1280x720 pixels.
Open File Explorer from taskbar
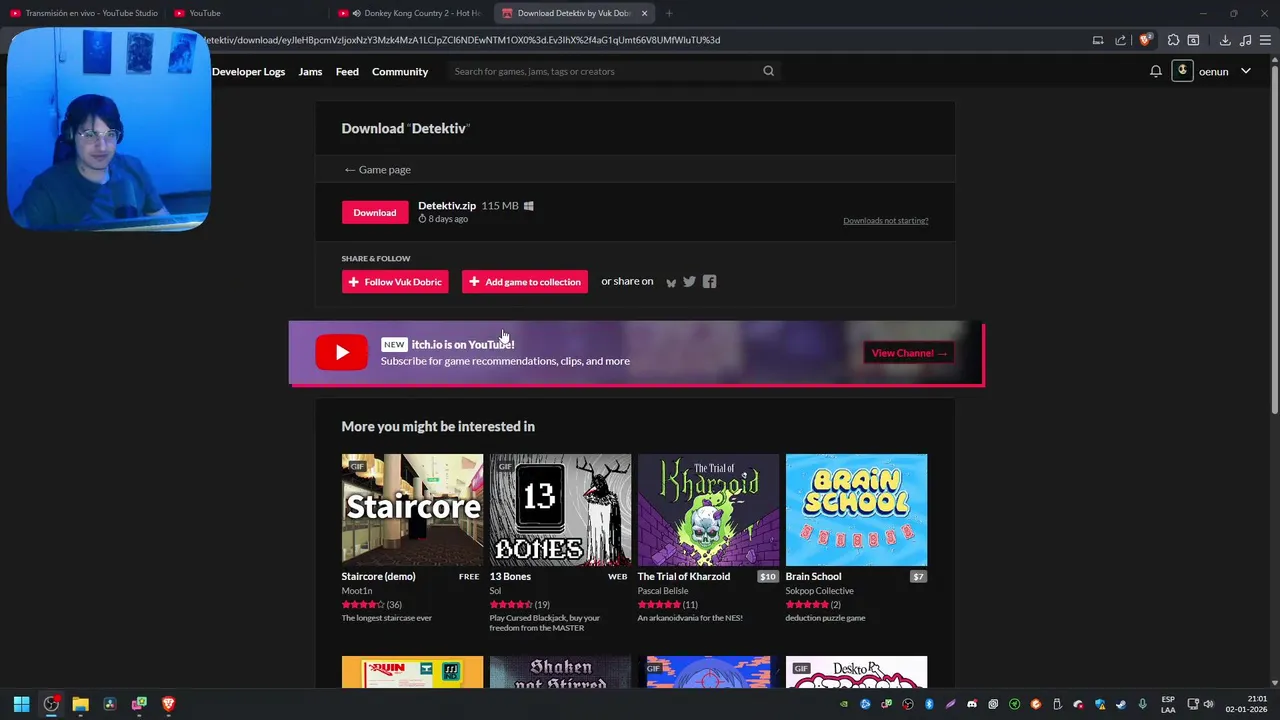[x=80, y=704]
